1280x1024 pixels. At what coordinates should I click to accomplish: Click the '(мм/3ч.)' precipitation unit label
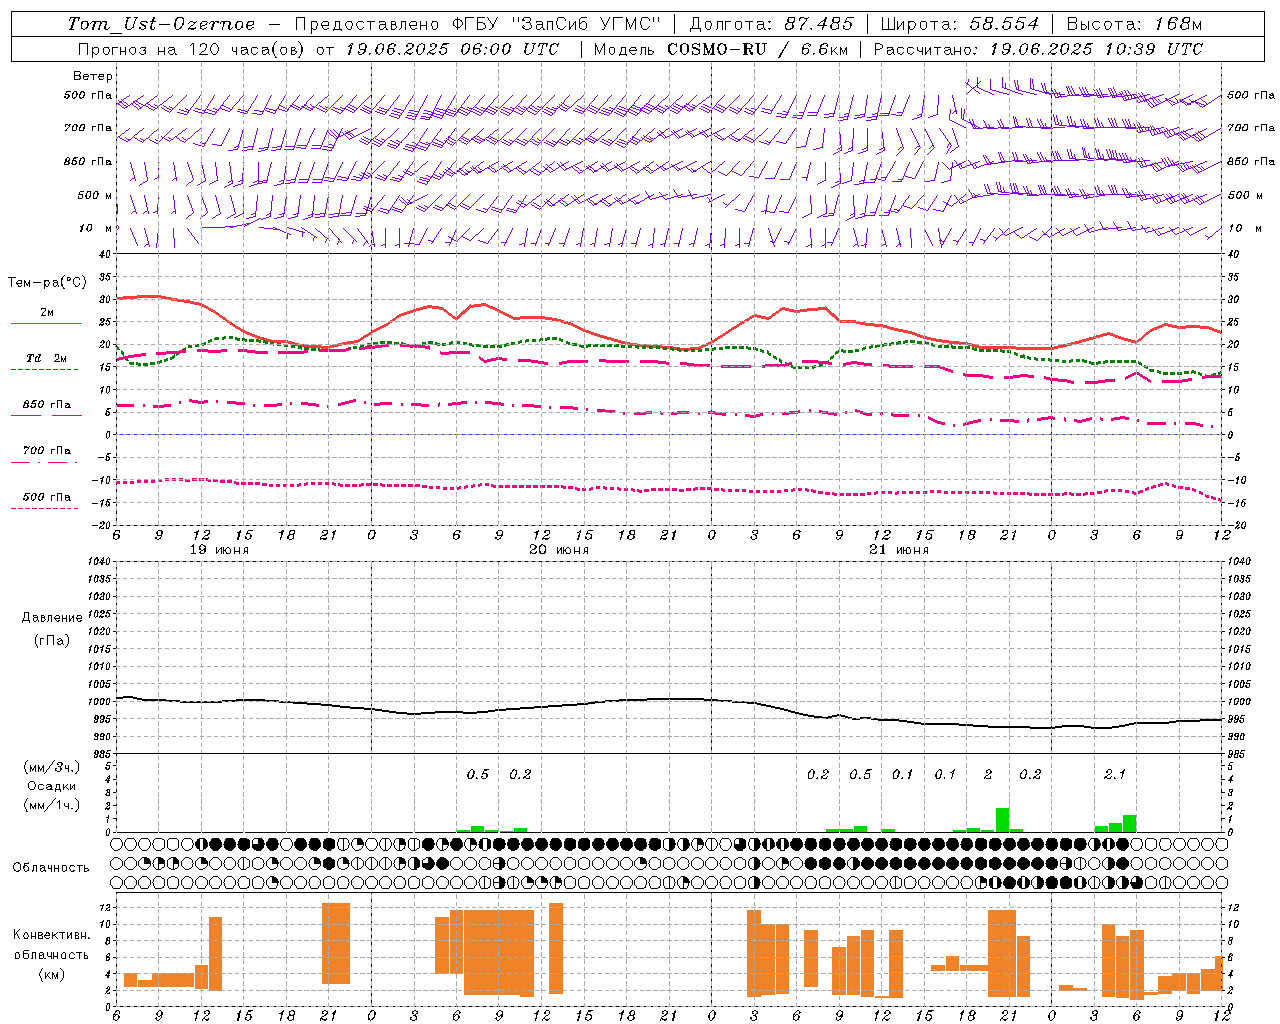tap(52, 767)
